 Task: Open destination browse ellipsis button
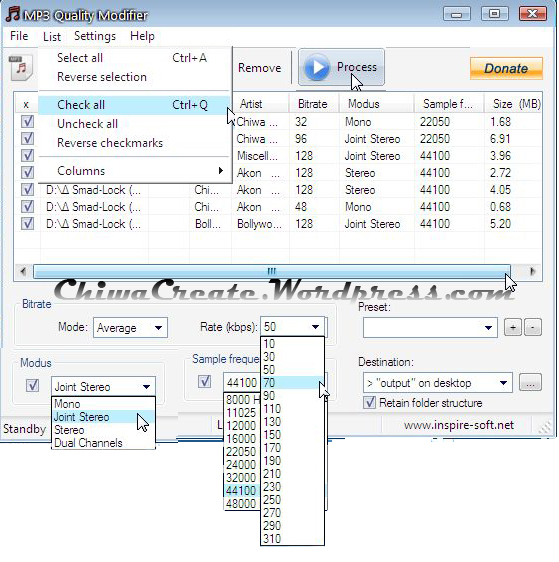tap(530, 383)
